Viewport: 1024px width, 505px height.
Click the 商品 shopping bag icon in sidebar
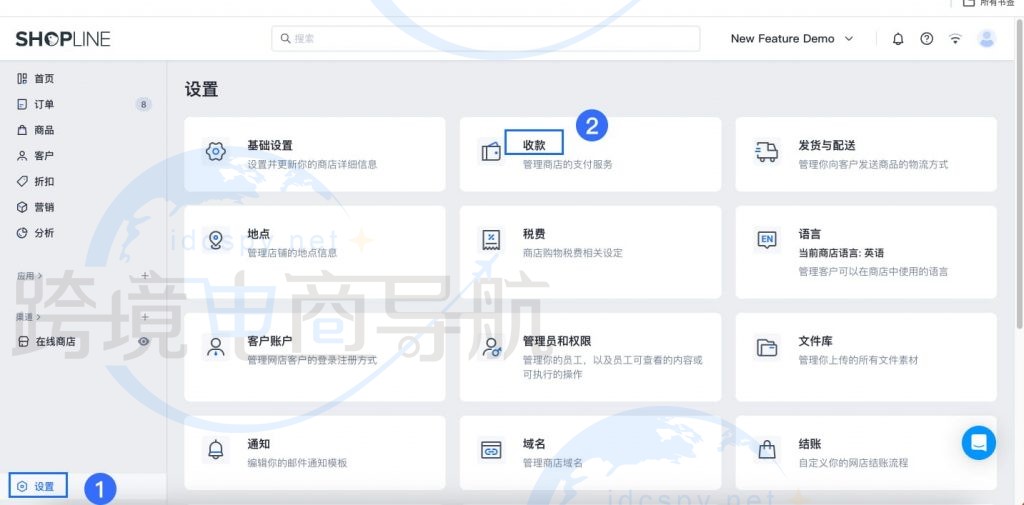22,130
